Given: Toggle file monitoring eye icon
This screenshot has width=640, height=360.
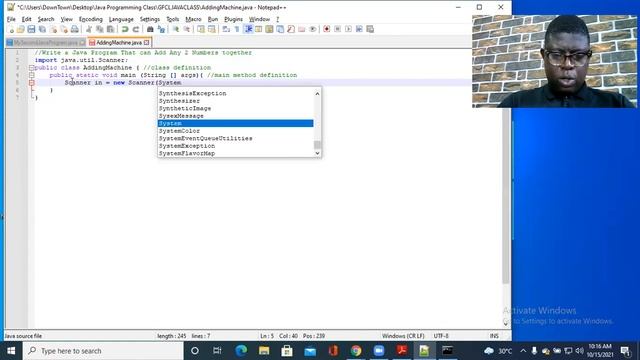Looking at the screenshot, I should [313, 29].
